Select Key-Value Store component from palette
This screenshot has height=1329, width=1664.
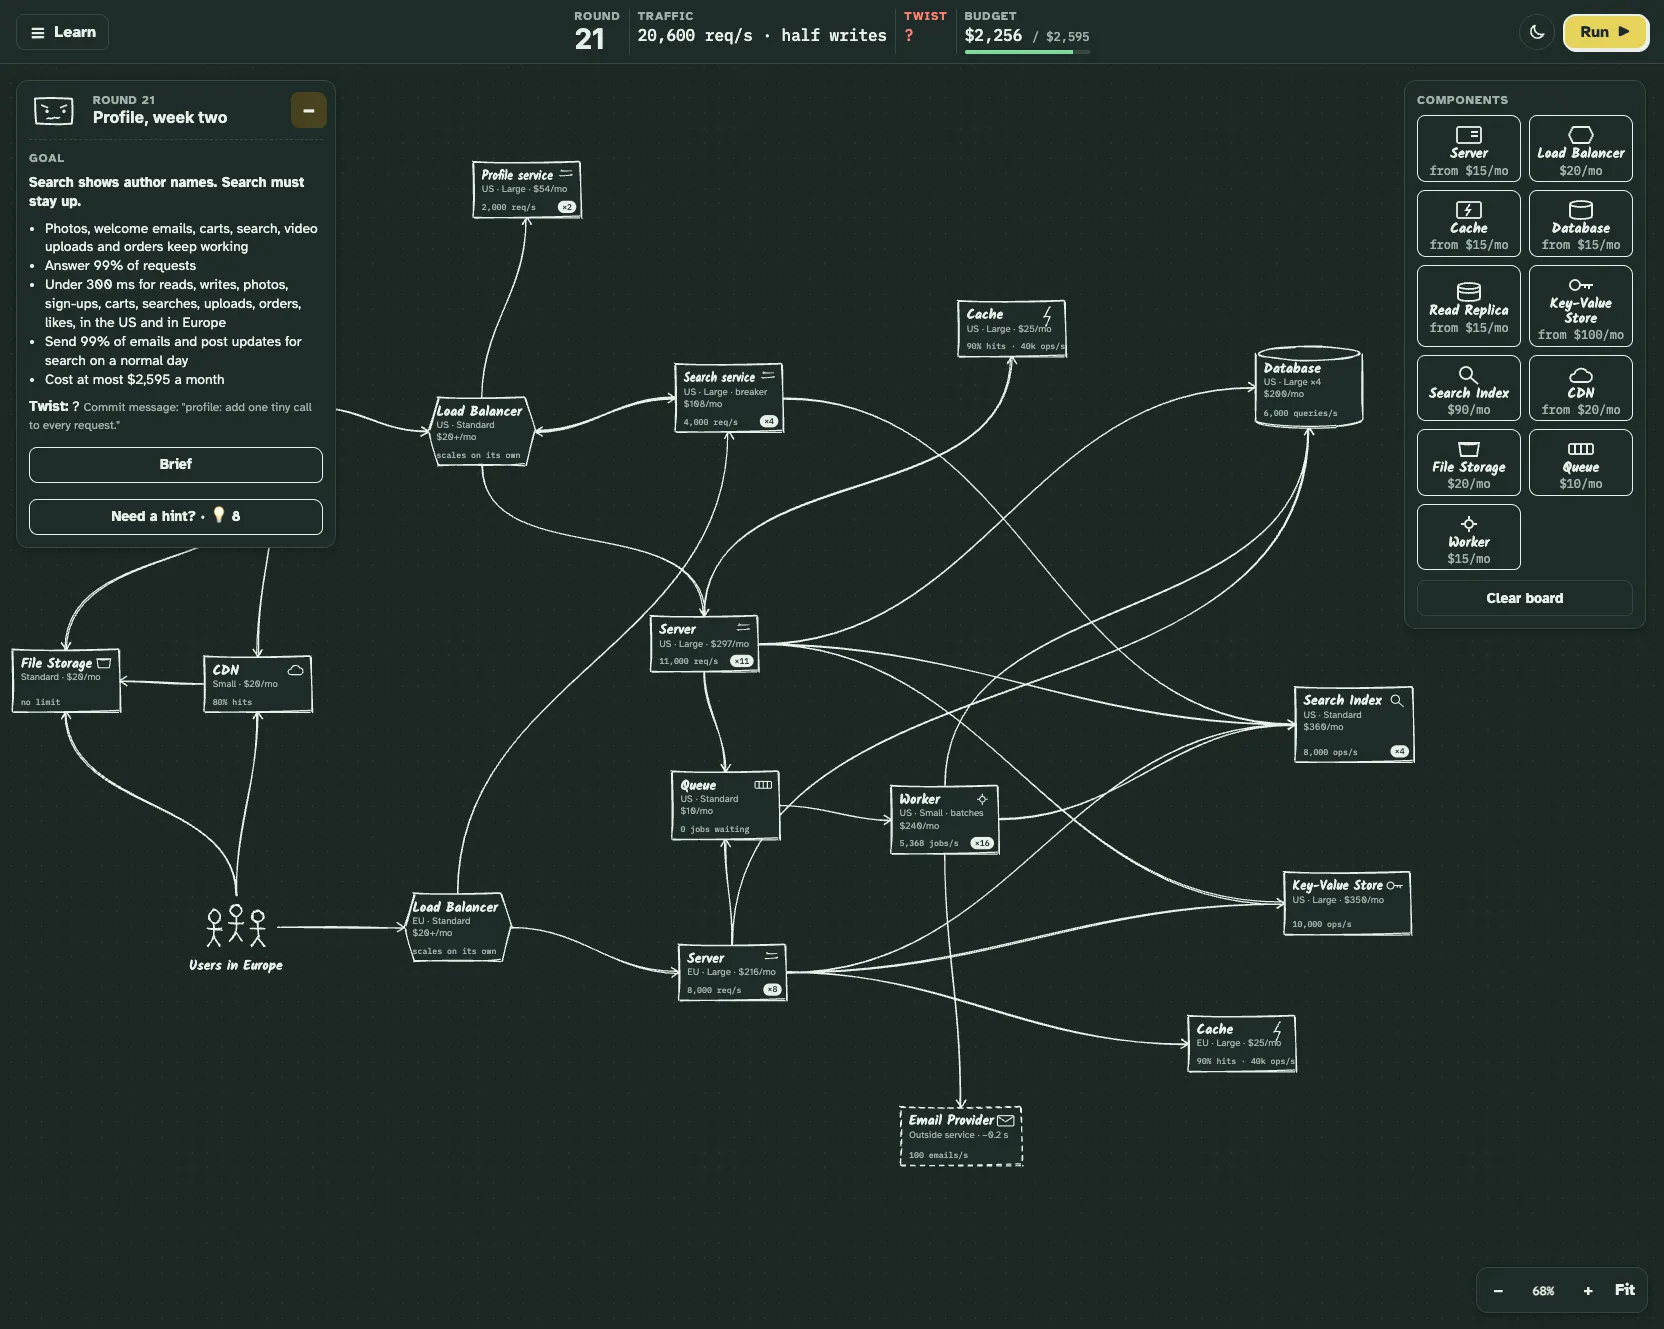(x=1580, y=306)
